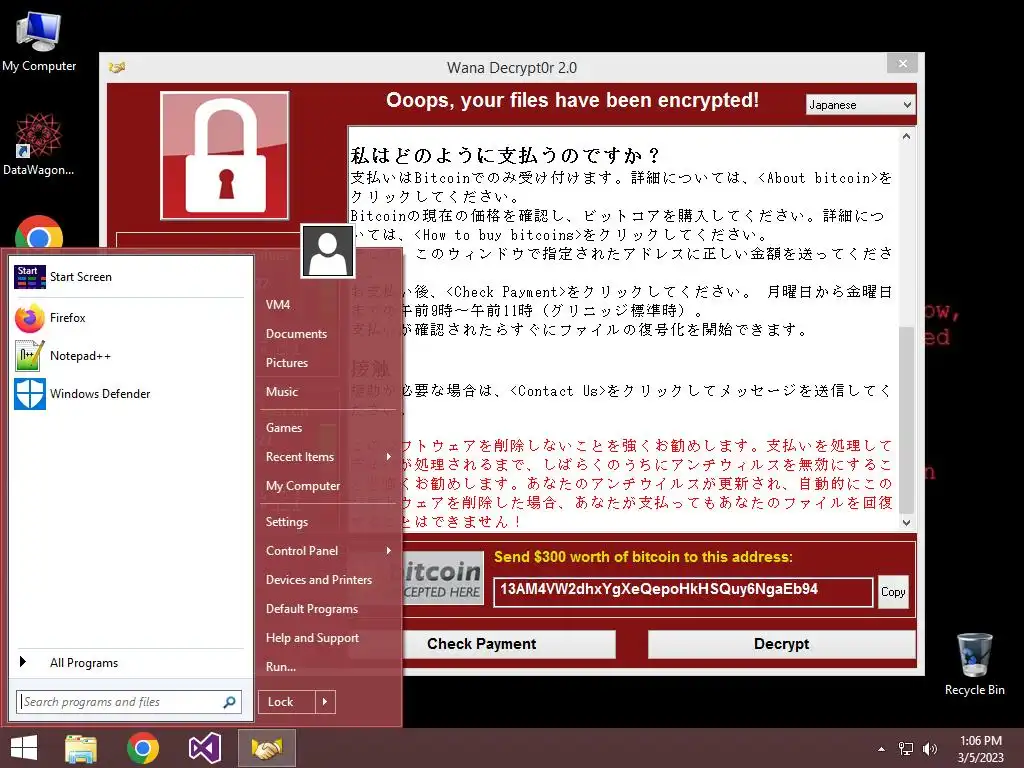The width and height of the screenshot is (1024, 768).
Task: Click the Check Payment button
Action: point(508,644)
